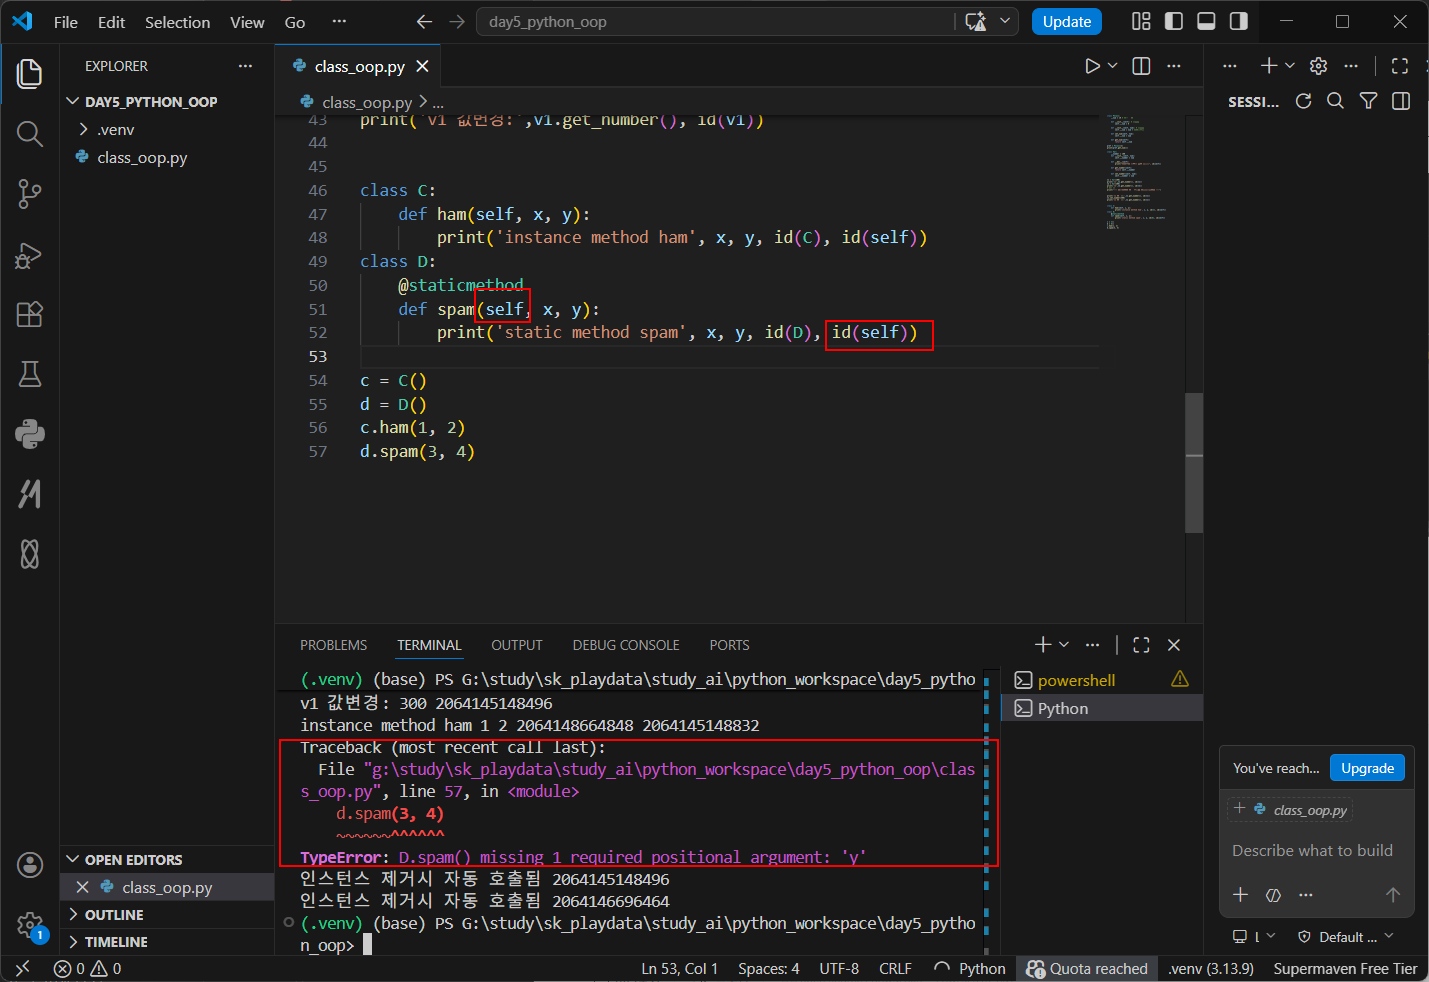Click the code minimap preview
The width and height of the screenshot is (1429, 982).
click(x=1138, y=172)
